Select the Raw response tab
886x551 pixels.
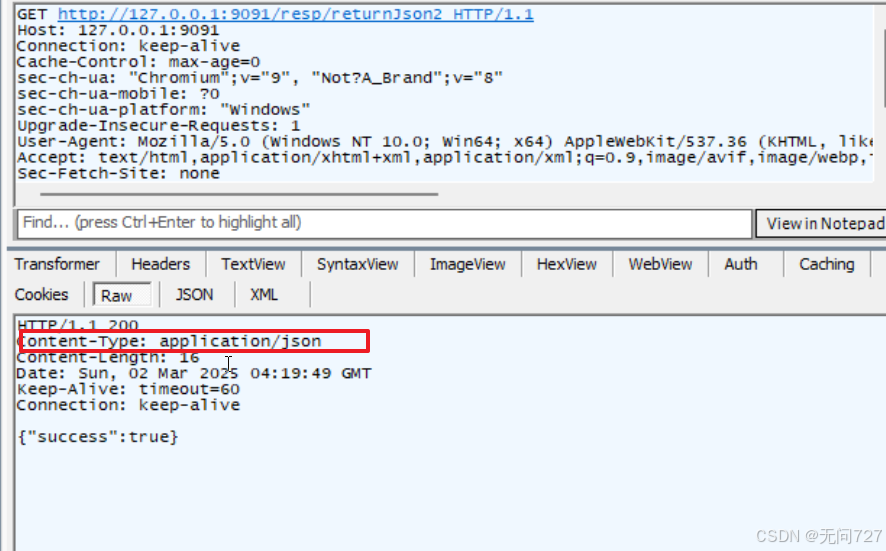coord(122,295)
